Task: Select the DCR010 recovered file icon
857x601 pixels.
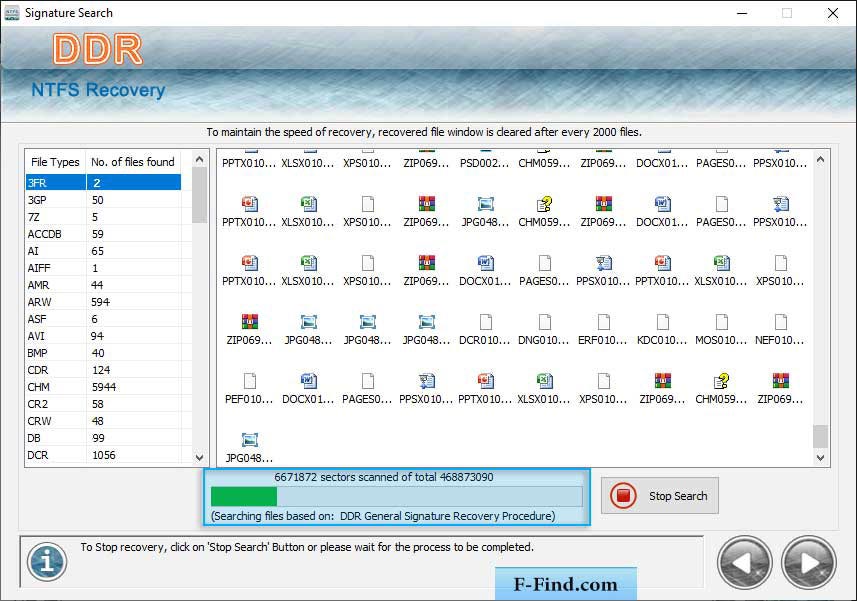Action: pos(485,322)
